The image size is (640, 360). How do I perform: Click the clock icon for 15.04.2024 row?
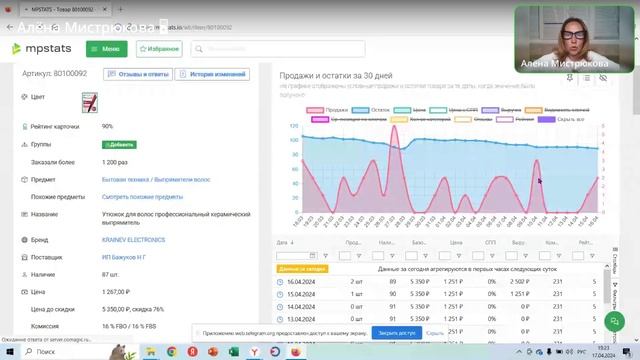(280, 294)
